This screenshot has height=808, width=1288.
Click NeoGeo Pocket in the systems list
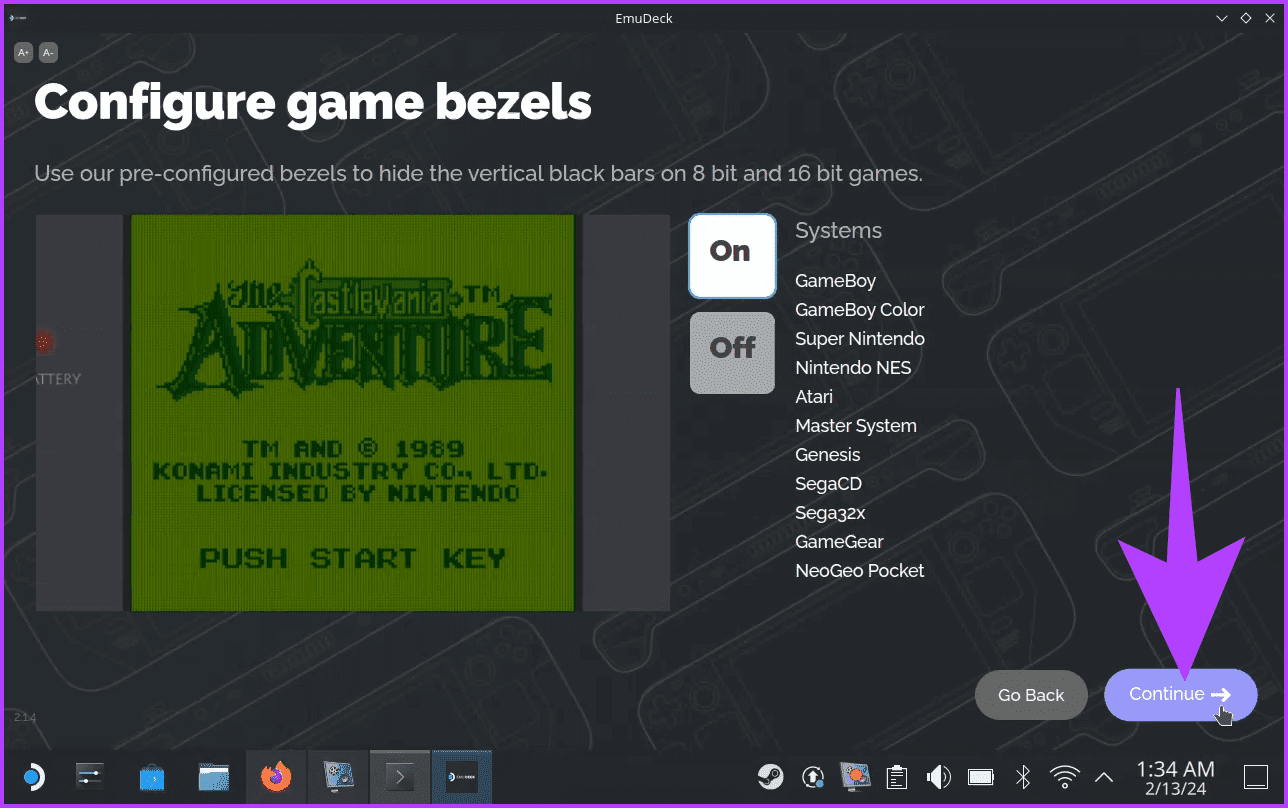859,571
